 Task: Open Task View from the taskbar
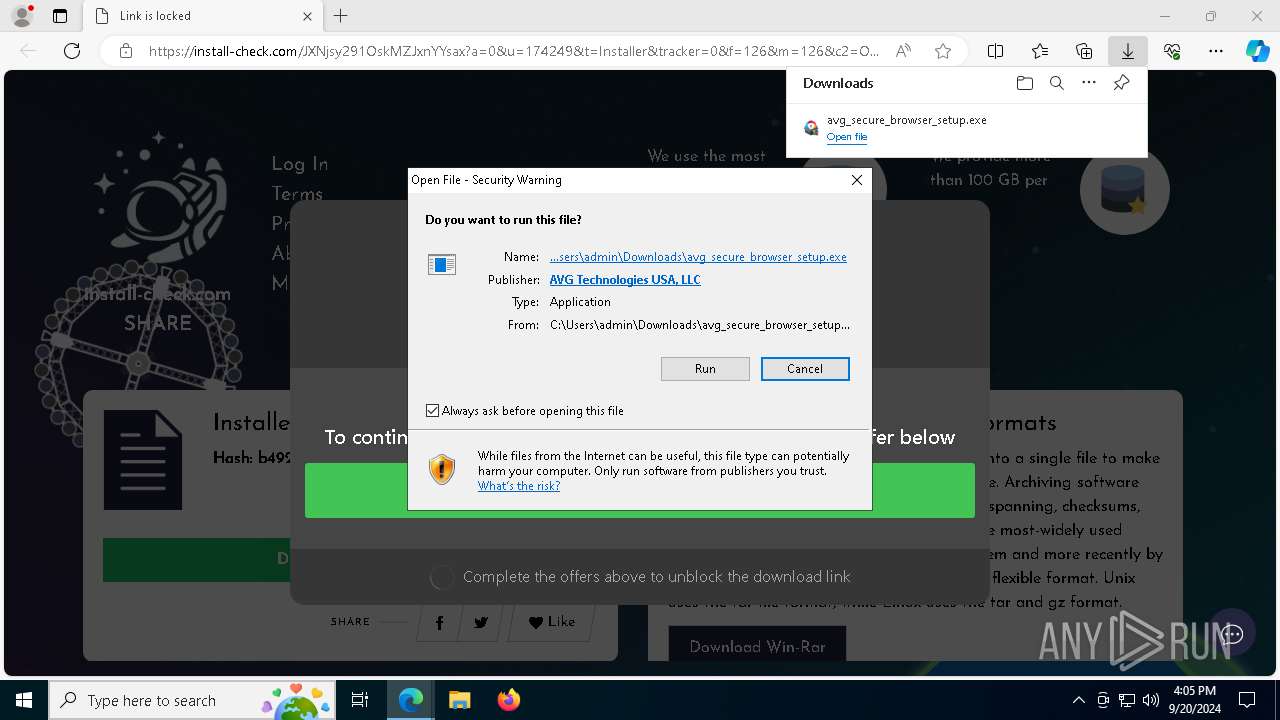(360, 700)
